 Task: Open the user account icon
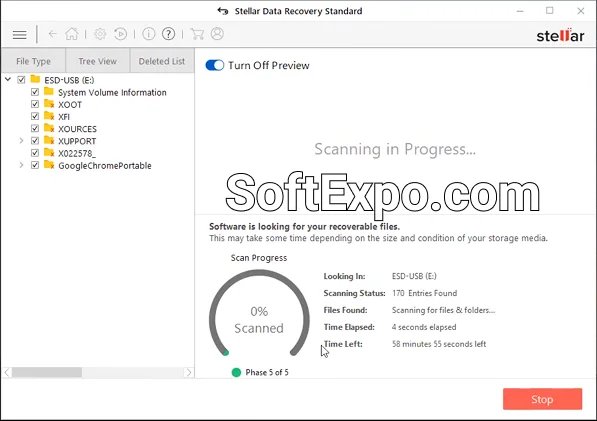tap(217, 34)
